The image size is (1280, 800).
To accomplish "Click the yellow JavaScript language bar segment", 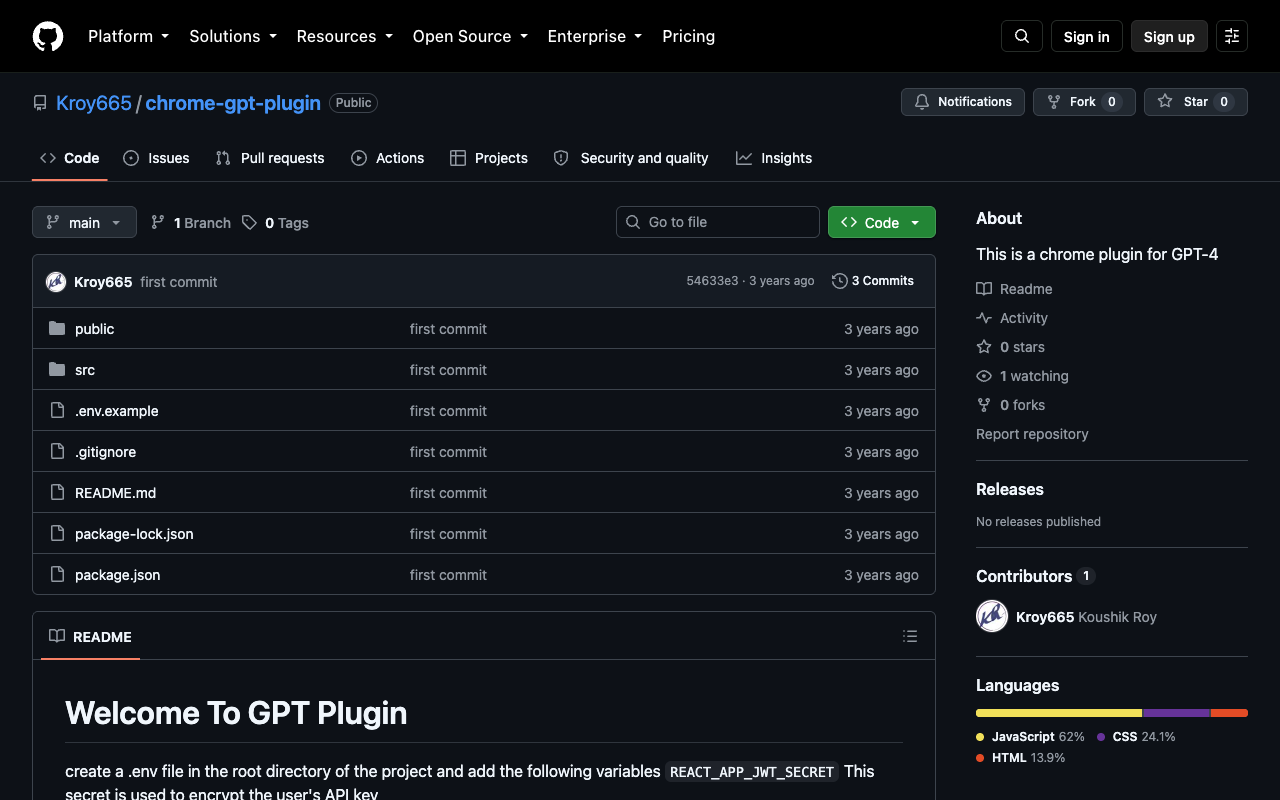I will [1059, 713].
